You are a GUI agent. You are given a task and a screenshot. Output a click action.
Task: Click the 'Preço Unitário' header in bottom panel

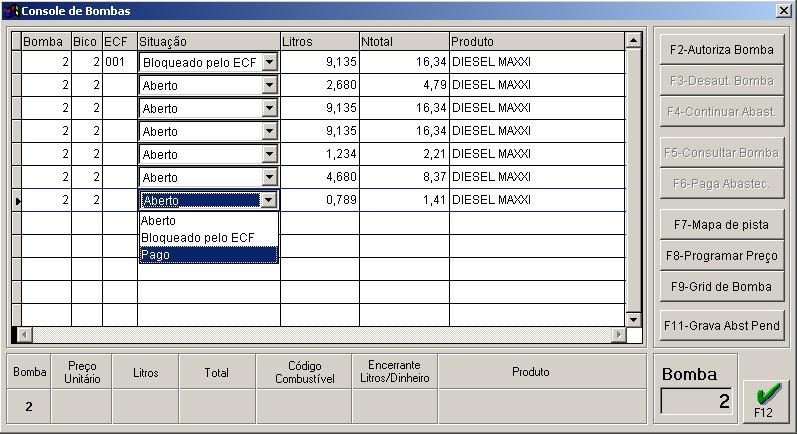tap(82, 373)
